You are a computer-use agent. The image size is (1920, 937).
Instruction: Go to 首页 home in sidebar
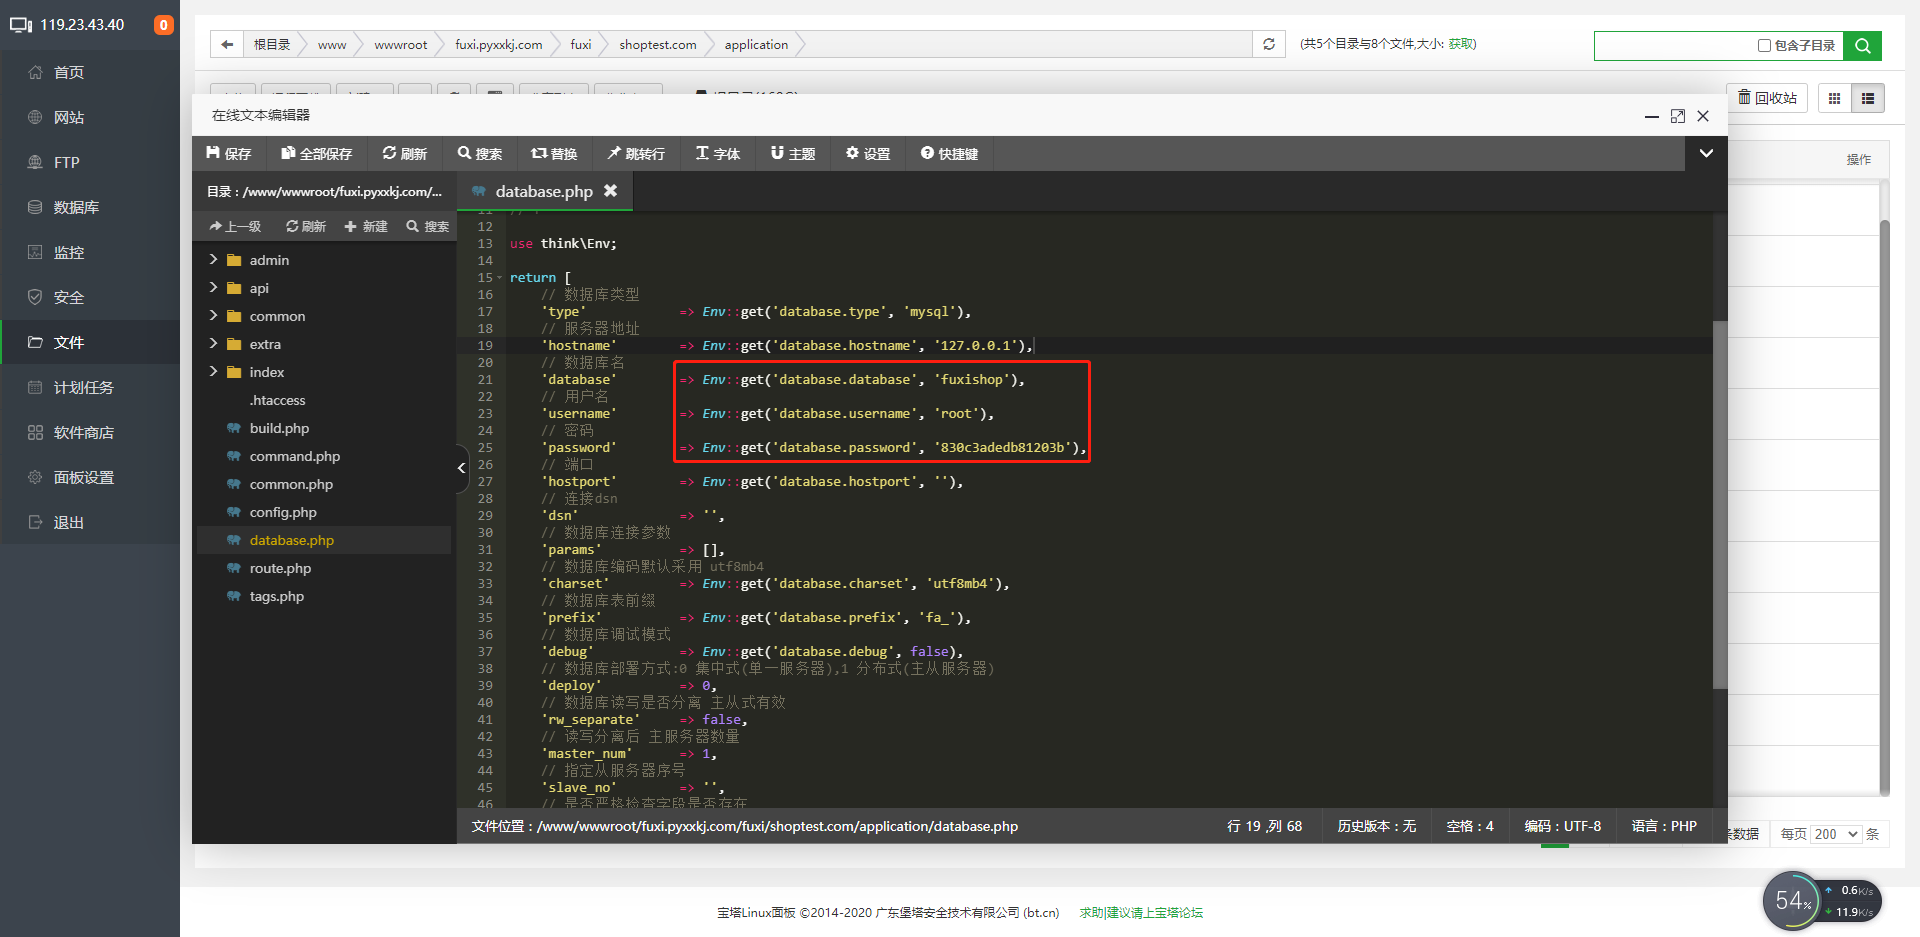pyautogui.click(x=90, y=72)
